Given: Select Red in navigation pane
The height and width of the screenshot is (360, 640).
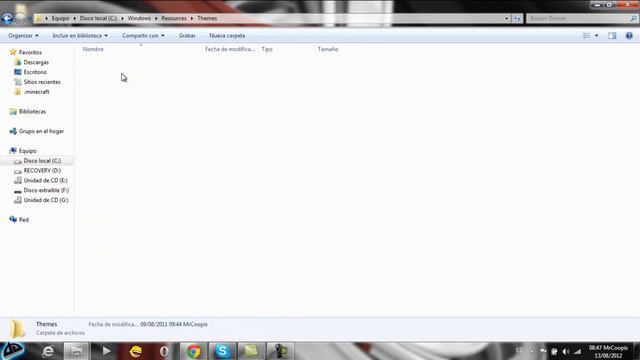Looking at the screenshot, I should pos(24,220).
